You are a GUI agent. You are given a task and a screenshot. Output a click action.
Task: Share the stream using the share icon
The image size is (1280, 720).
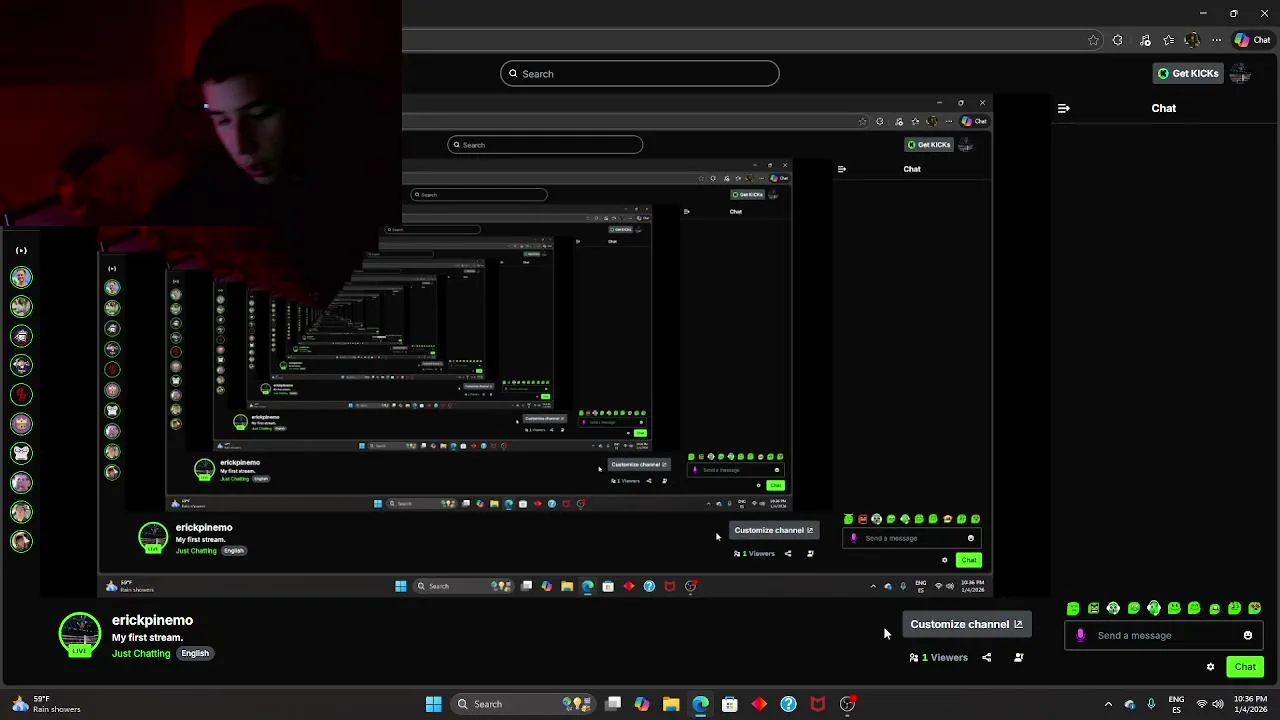986,657
